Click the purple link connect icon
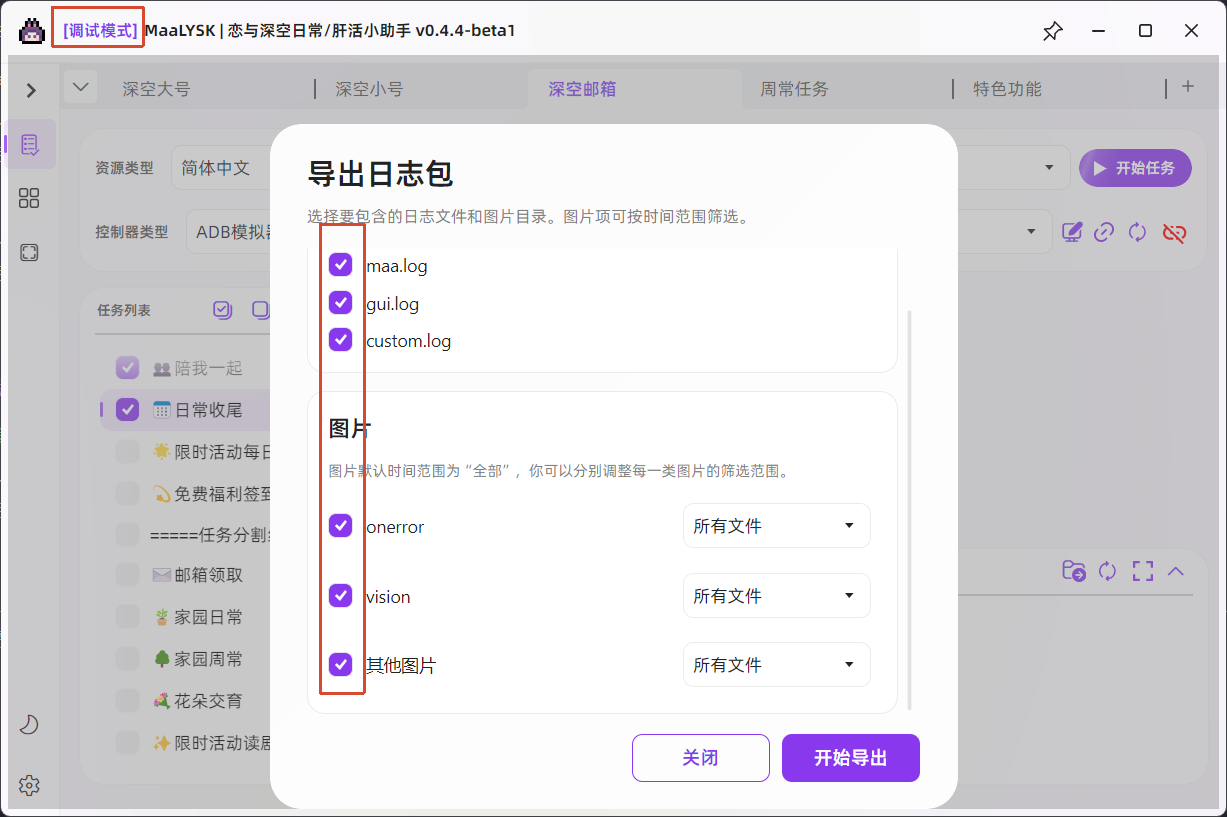1227x817 pixels. pos(1104,232)
